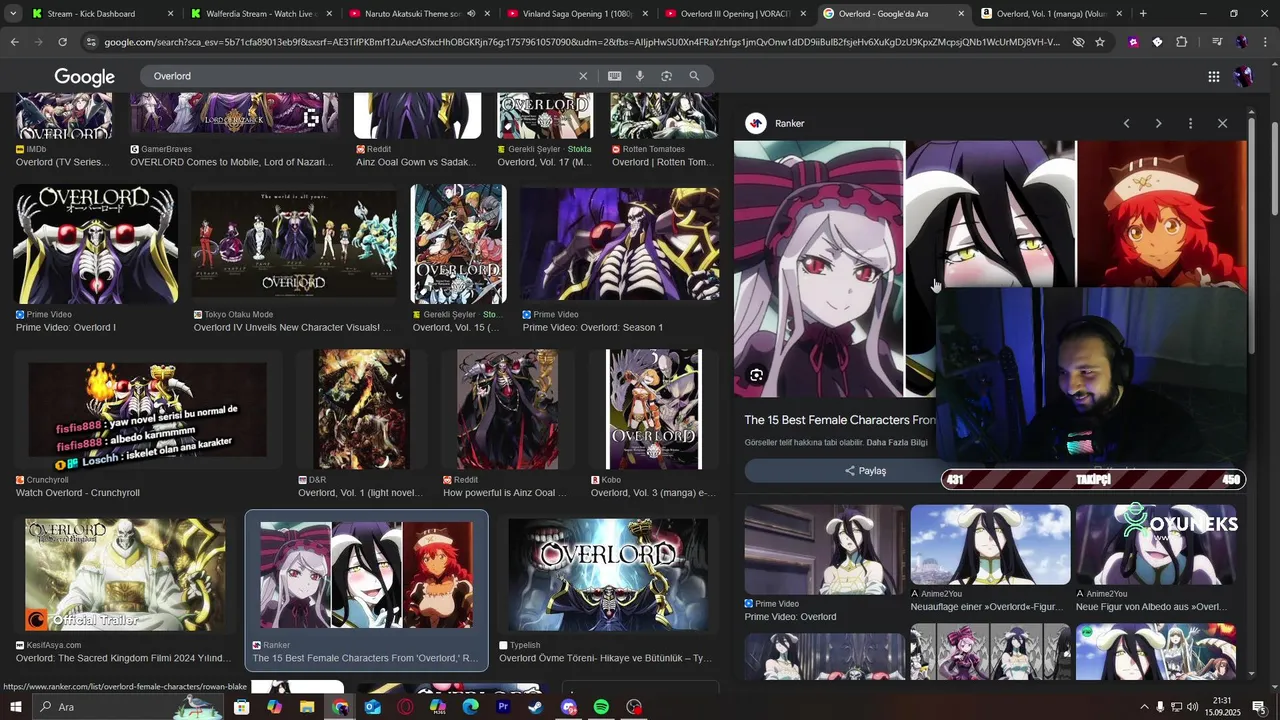Click the Paylaş share button
Screen dimensions: 1280x720
click(x=865, y=471)
